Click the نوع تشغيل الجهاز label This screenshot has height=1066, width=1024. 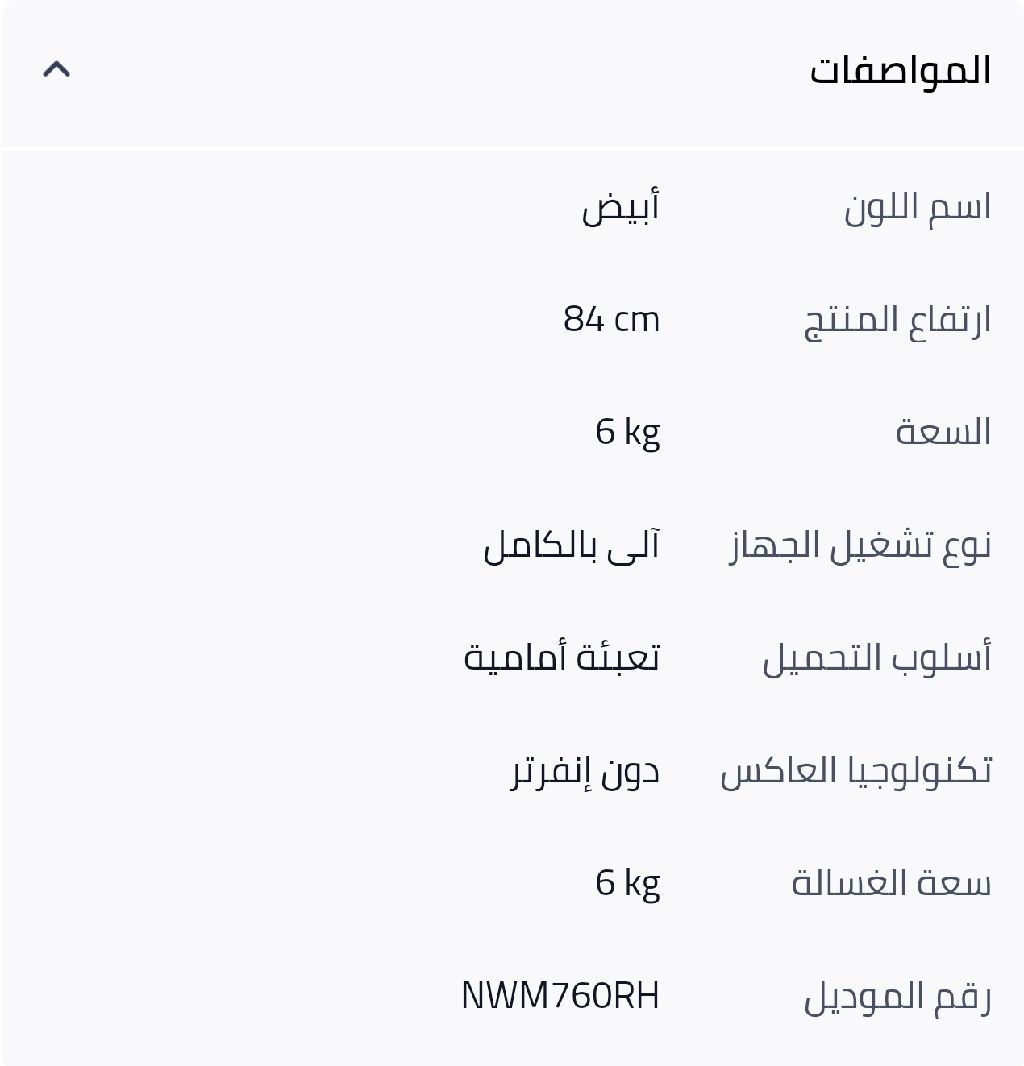coord(860,546)
